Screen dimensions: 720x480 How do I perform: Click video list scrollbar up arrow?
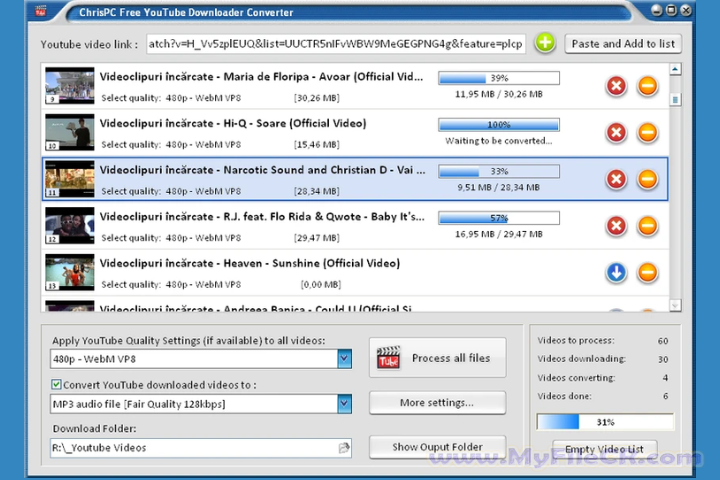click(x=675, y=69)
